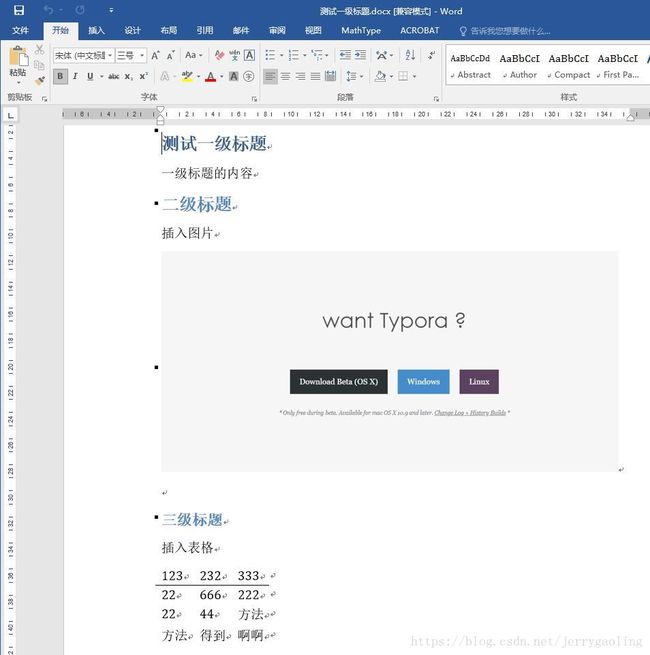Apply paragraph shading paint bucket

pyautogui.click(x=380, y=76)
